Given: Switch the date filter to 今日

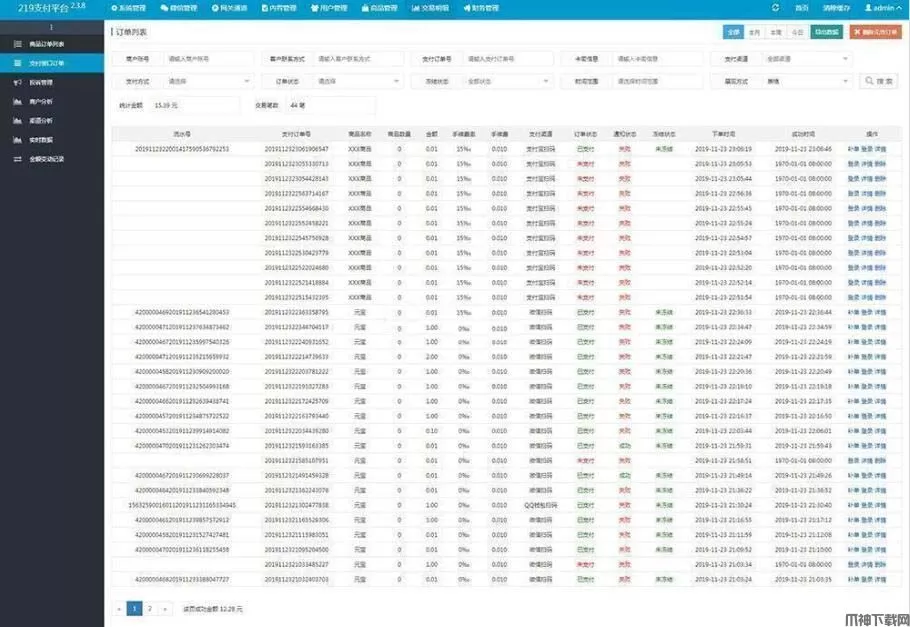Looking at the screenshot, I should pyautogui.click(x=796, y=32).
